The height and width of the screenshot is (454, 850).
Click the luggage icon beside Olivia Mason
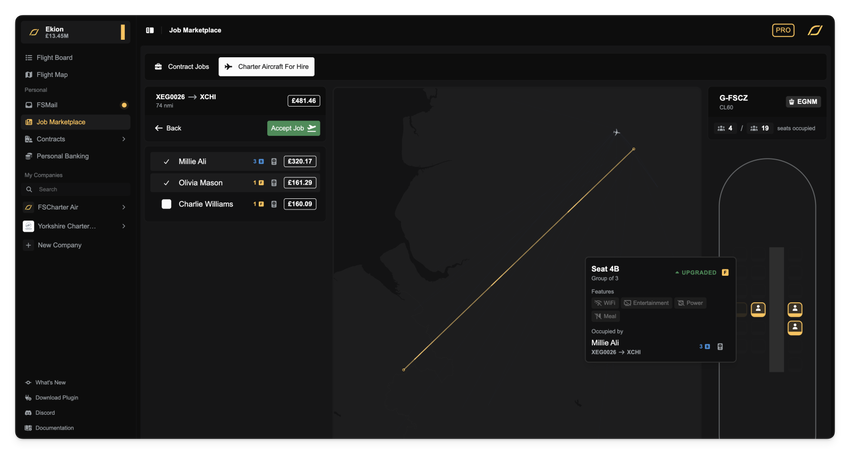click(x=274, y=183)
